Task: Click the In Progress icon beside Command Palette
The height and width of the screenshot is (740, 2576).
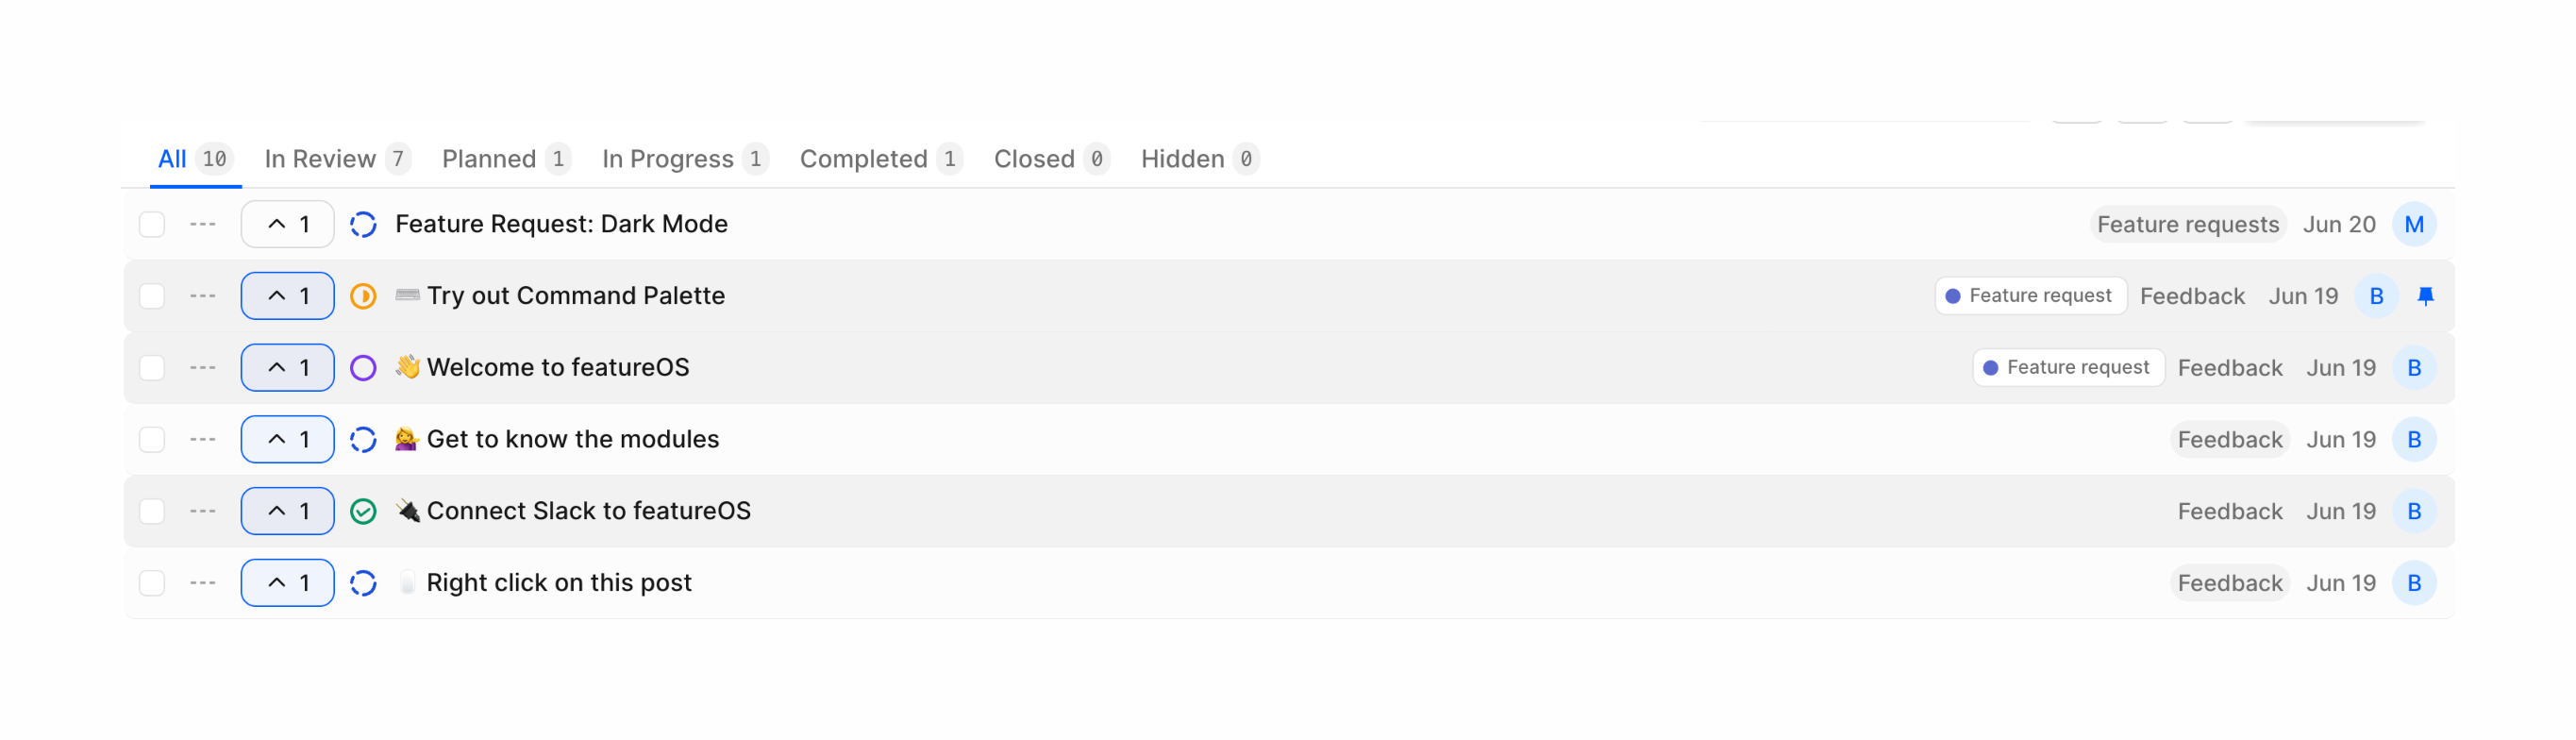Action: point(363,296)
